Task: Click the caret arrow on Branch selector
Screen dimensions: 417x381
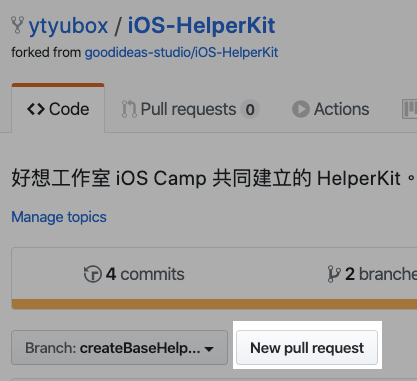Action: coord(209,349)
